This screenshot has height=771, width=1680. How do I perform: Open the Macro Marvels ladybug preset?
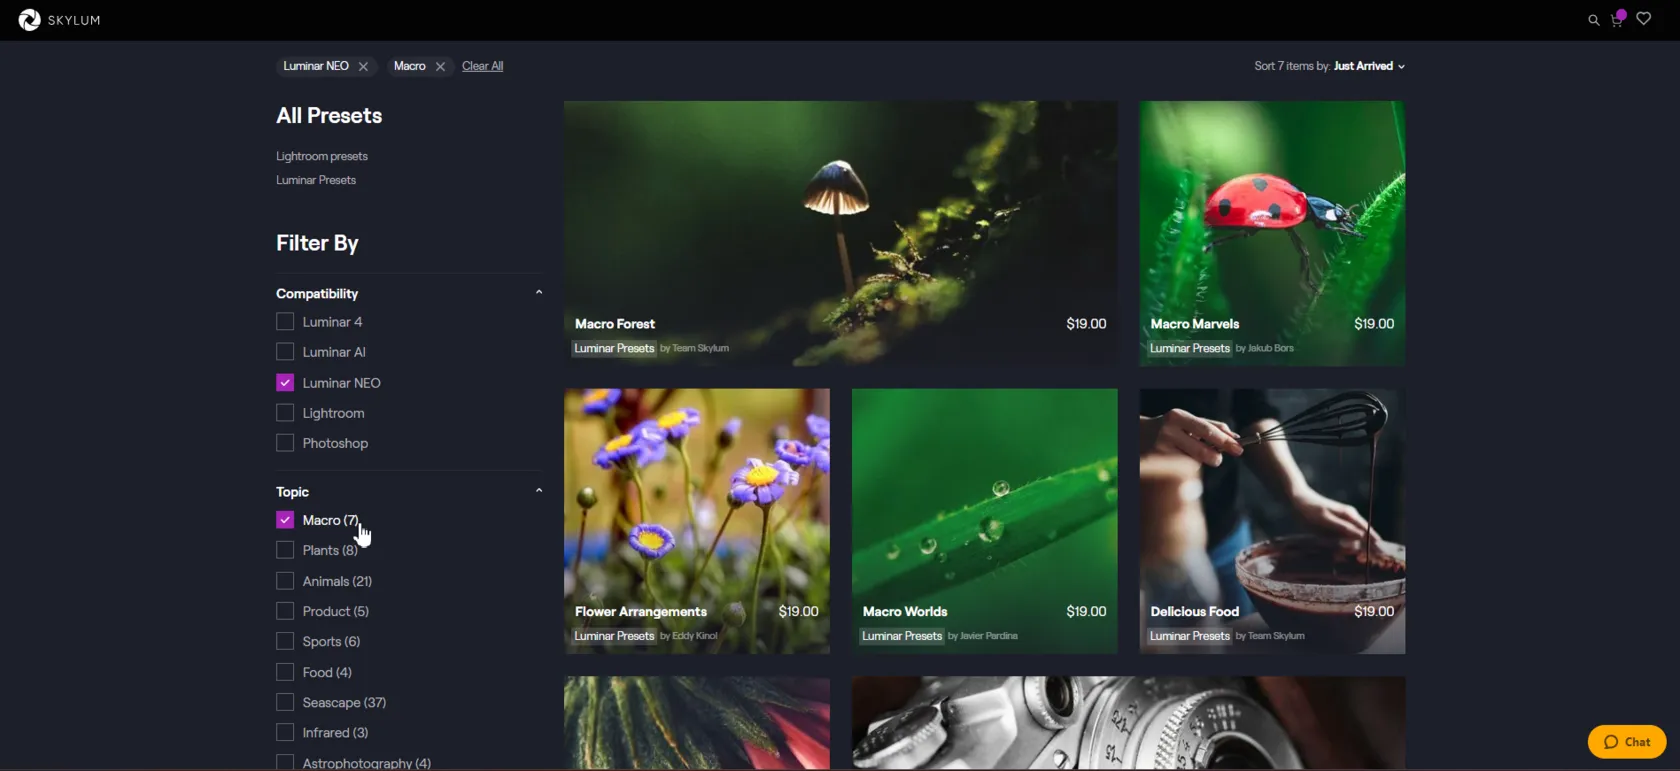1271,220
